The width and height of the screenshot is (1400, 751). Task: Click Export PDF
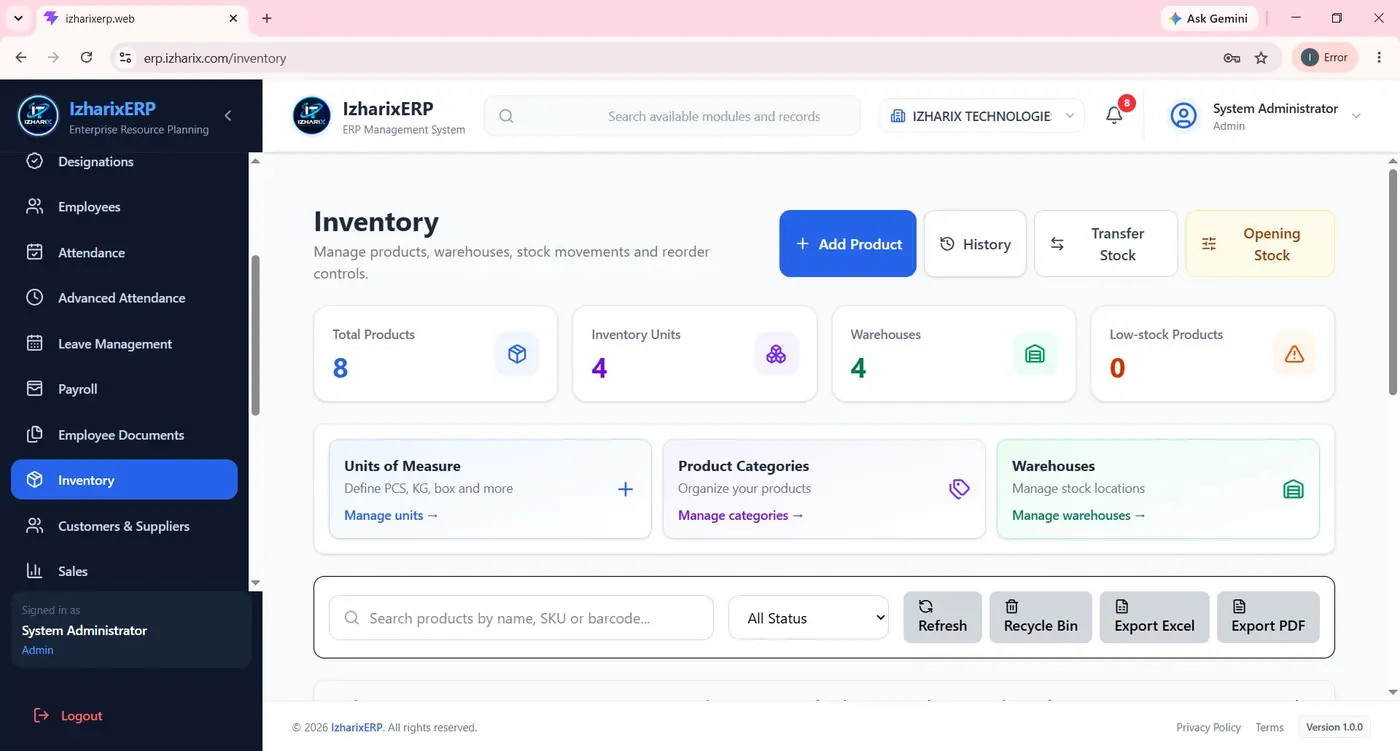coord(1268,617)
